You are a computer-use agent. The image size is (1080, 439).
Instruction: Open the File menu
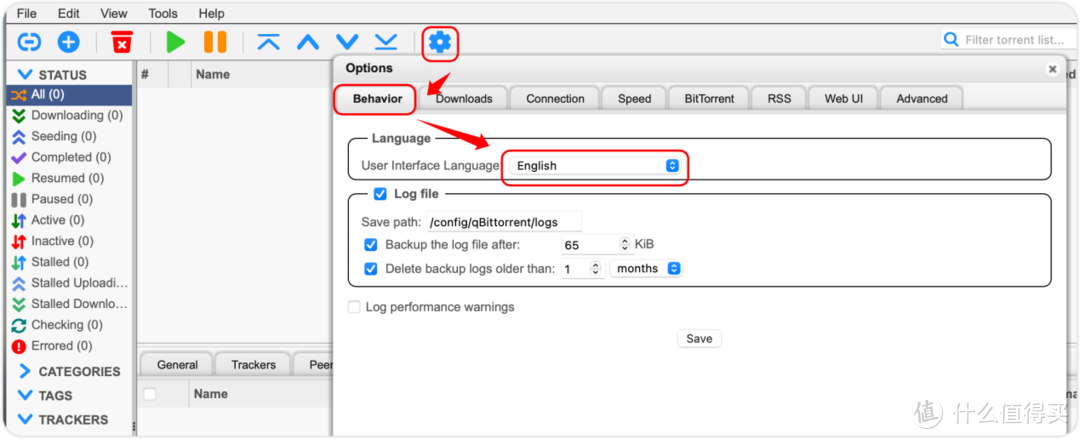point(27,13)
